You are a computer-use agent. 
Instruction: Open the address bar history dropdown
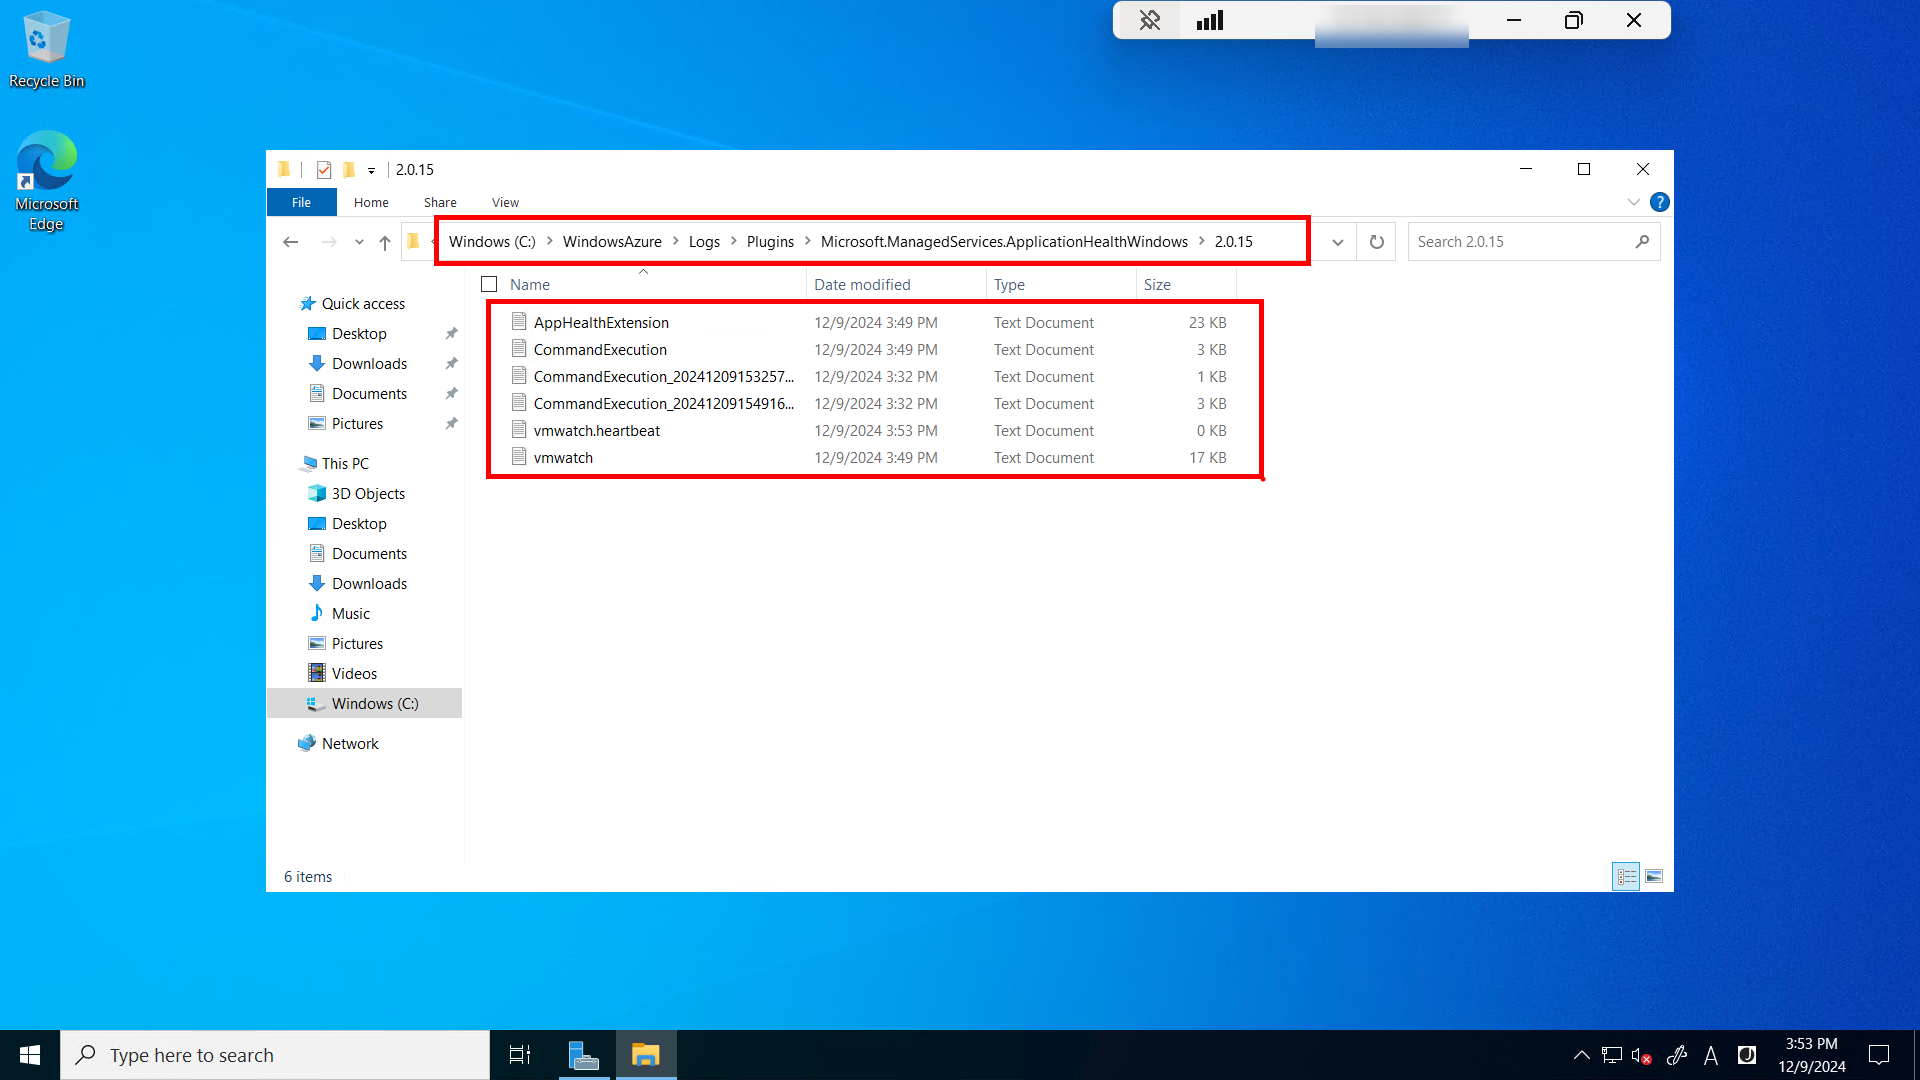point(1337,242)
